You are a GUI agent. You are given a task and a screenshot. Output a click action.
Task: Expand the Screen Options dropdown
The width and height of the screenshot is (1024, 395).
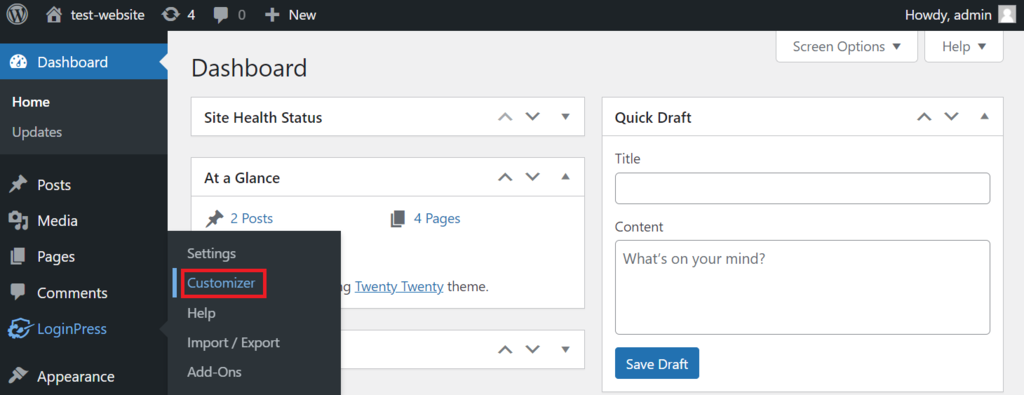[x=846, y=46]
